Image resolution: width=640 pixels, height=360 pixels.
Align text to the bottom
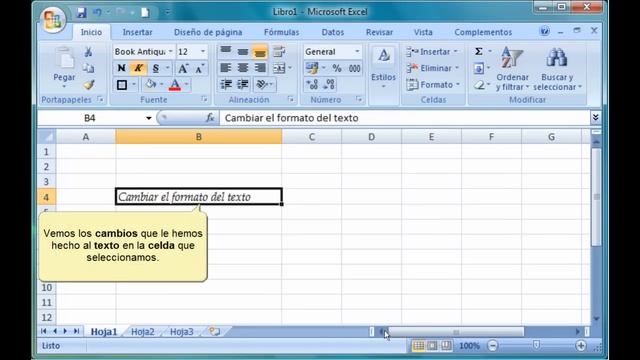tap(260, 51)
